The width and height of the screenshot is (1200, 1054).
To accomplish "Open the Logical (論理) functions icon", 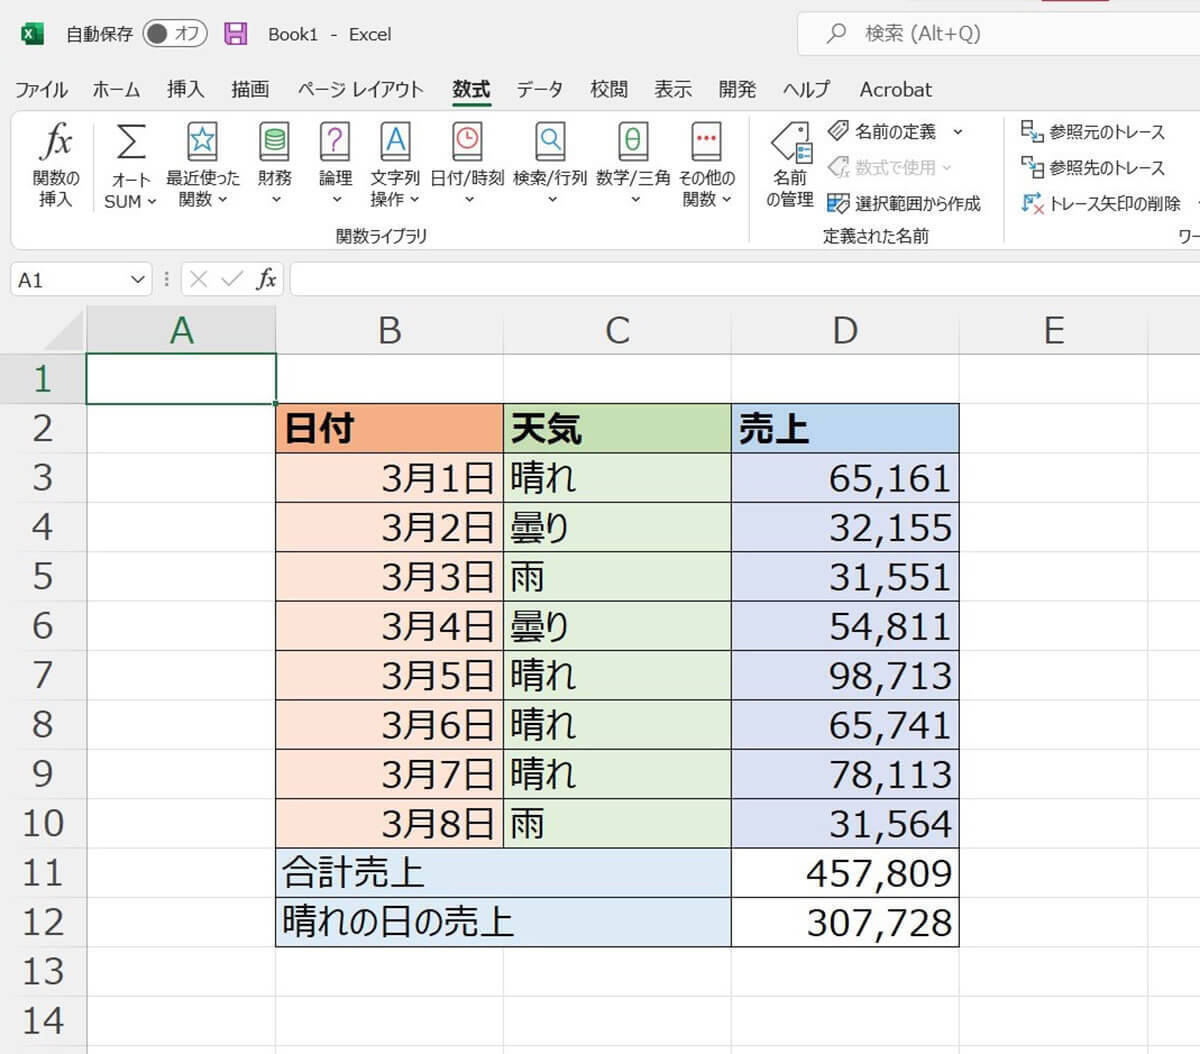I will (335, 144).
